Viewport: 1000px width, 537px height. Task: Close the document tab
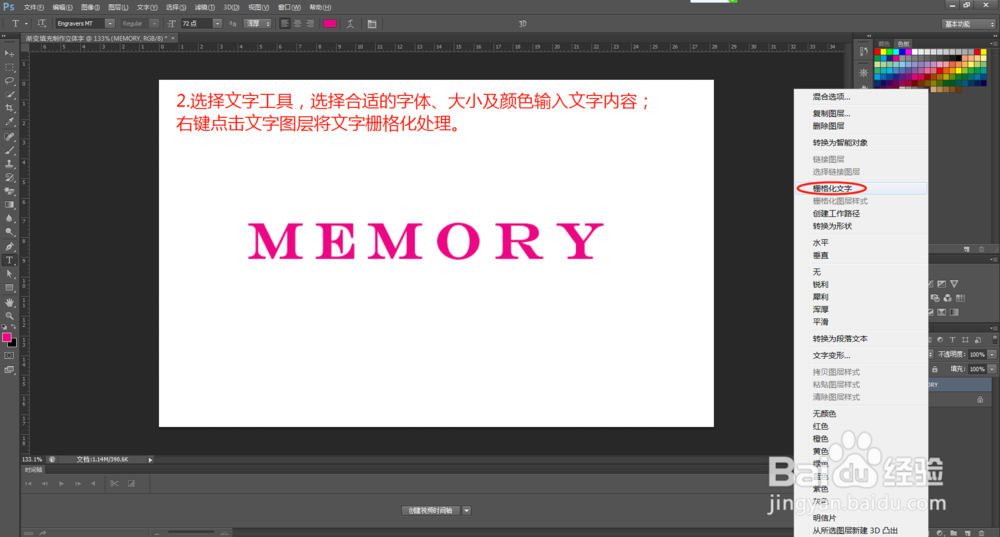pos(173,38)
